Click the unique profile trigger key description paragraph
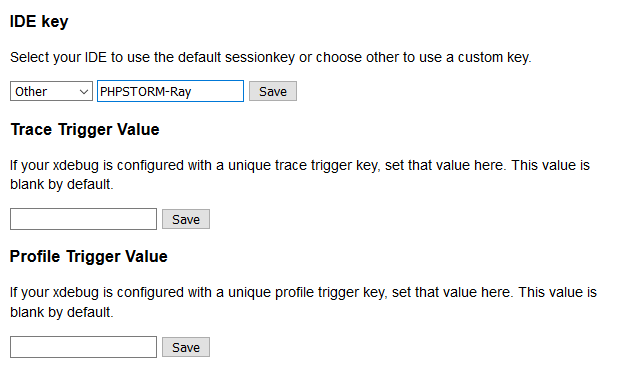 (x=303, y=302)
